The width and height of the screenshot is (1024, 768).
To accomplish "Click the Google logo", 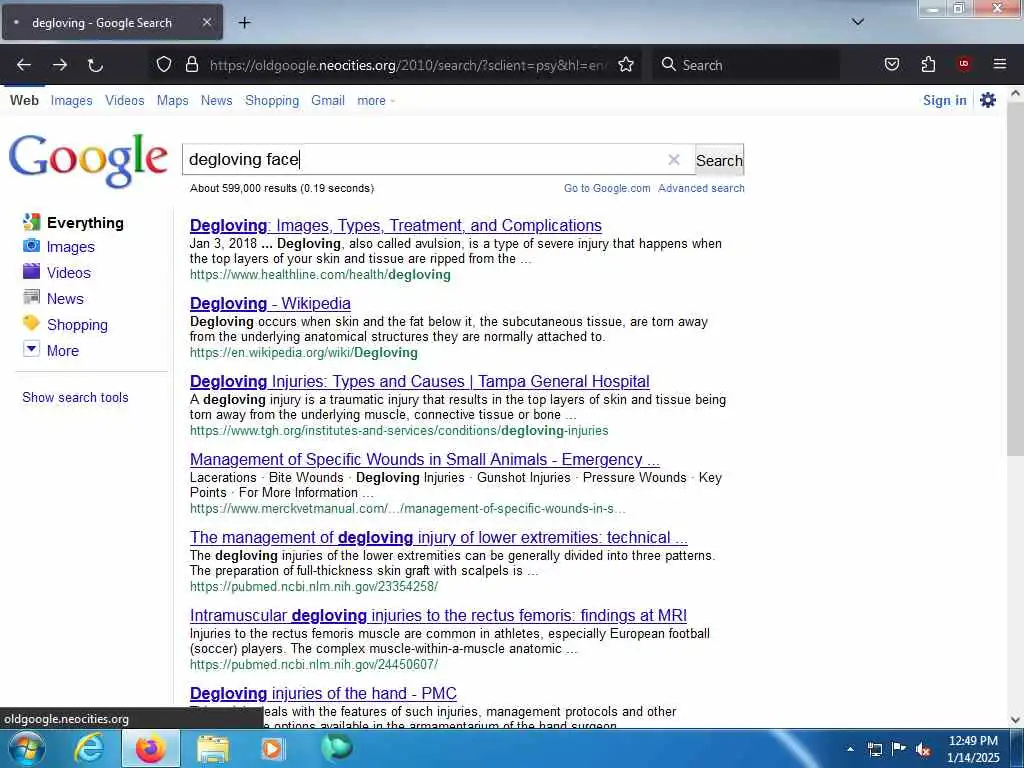I will pos(88,160).
